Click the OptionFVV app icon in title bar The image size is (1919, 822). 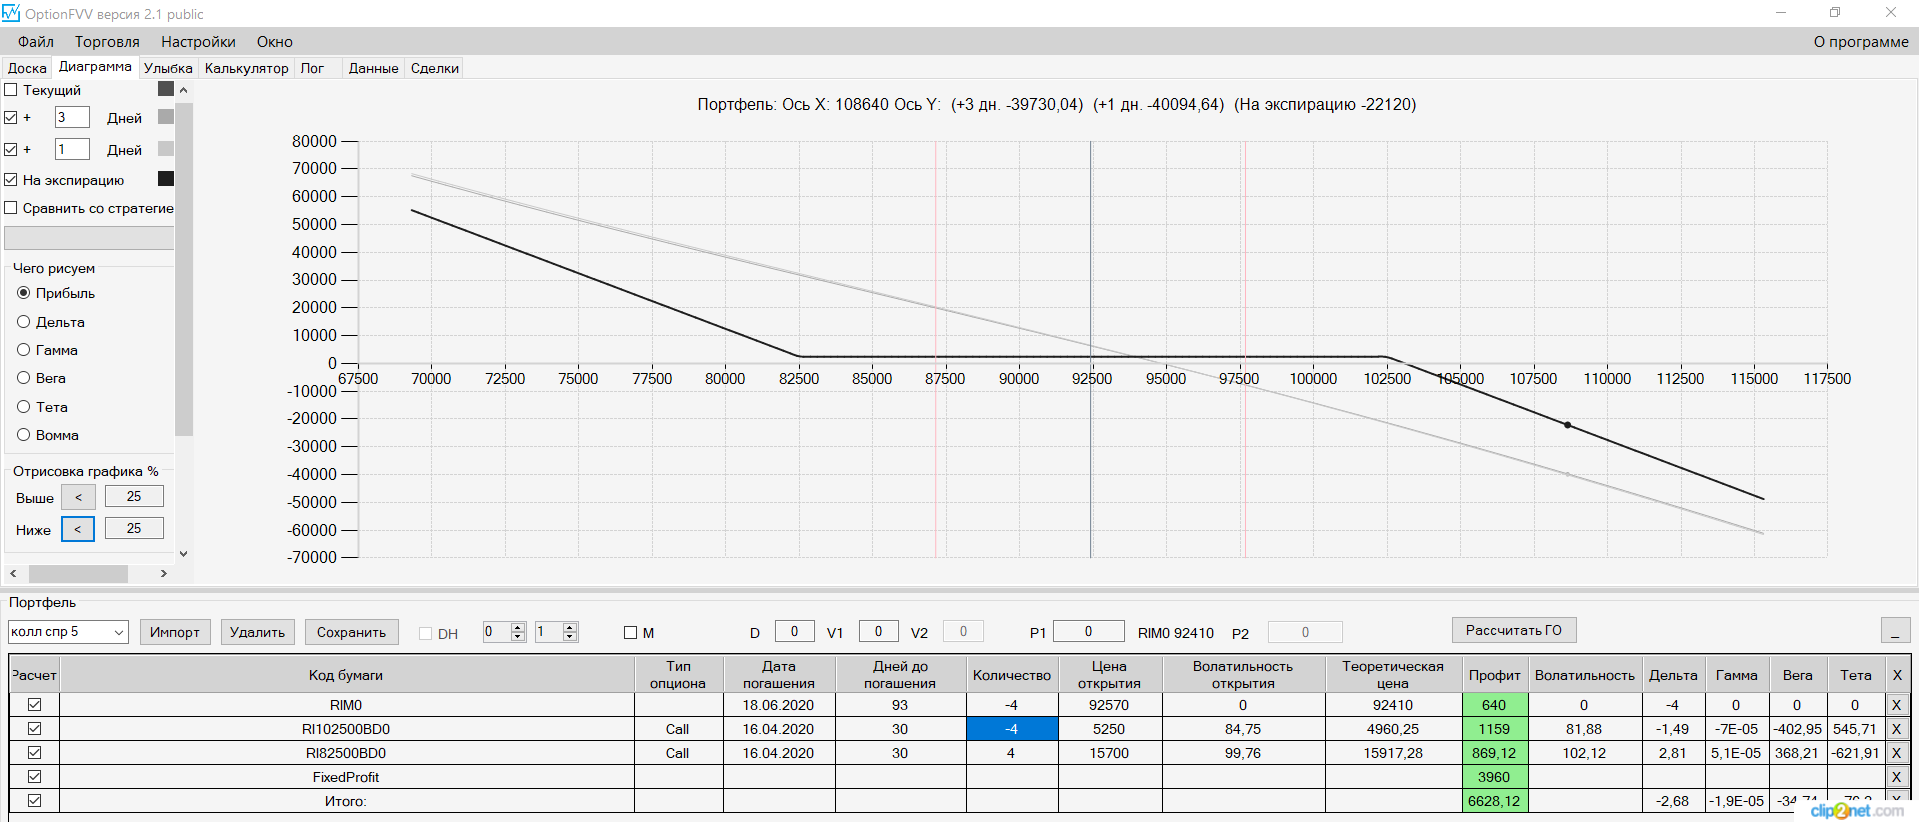[11, 13]
